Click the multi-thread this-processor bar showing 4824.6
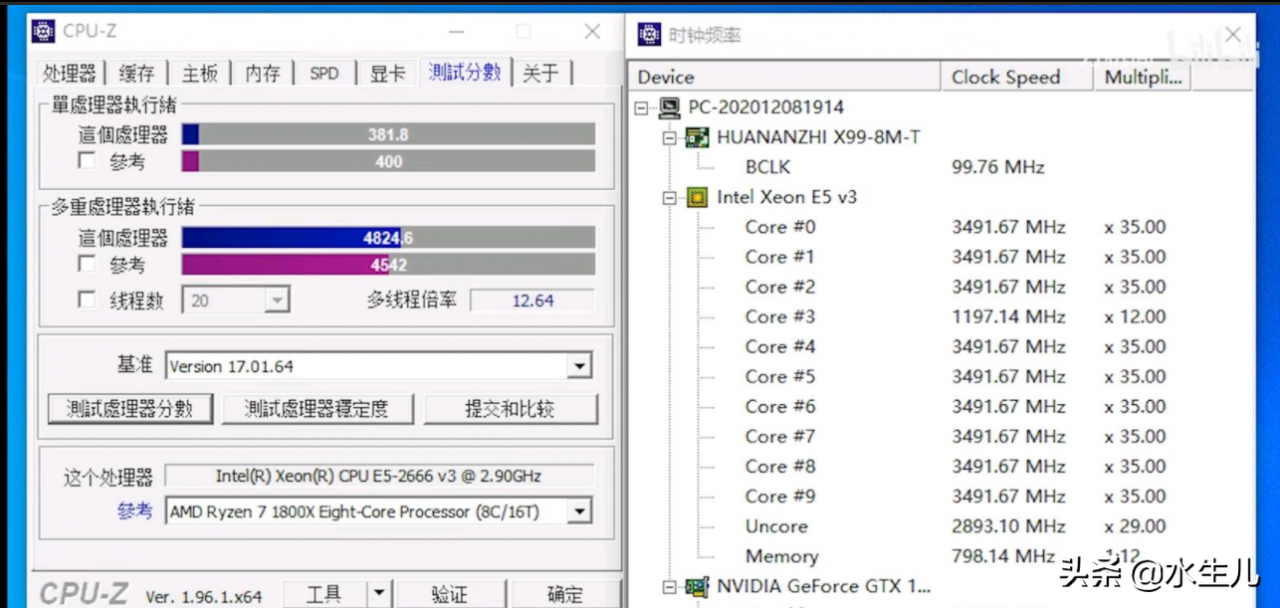Viewport: 1280px width, 608px height. click(x=388, y=238)
